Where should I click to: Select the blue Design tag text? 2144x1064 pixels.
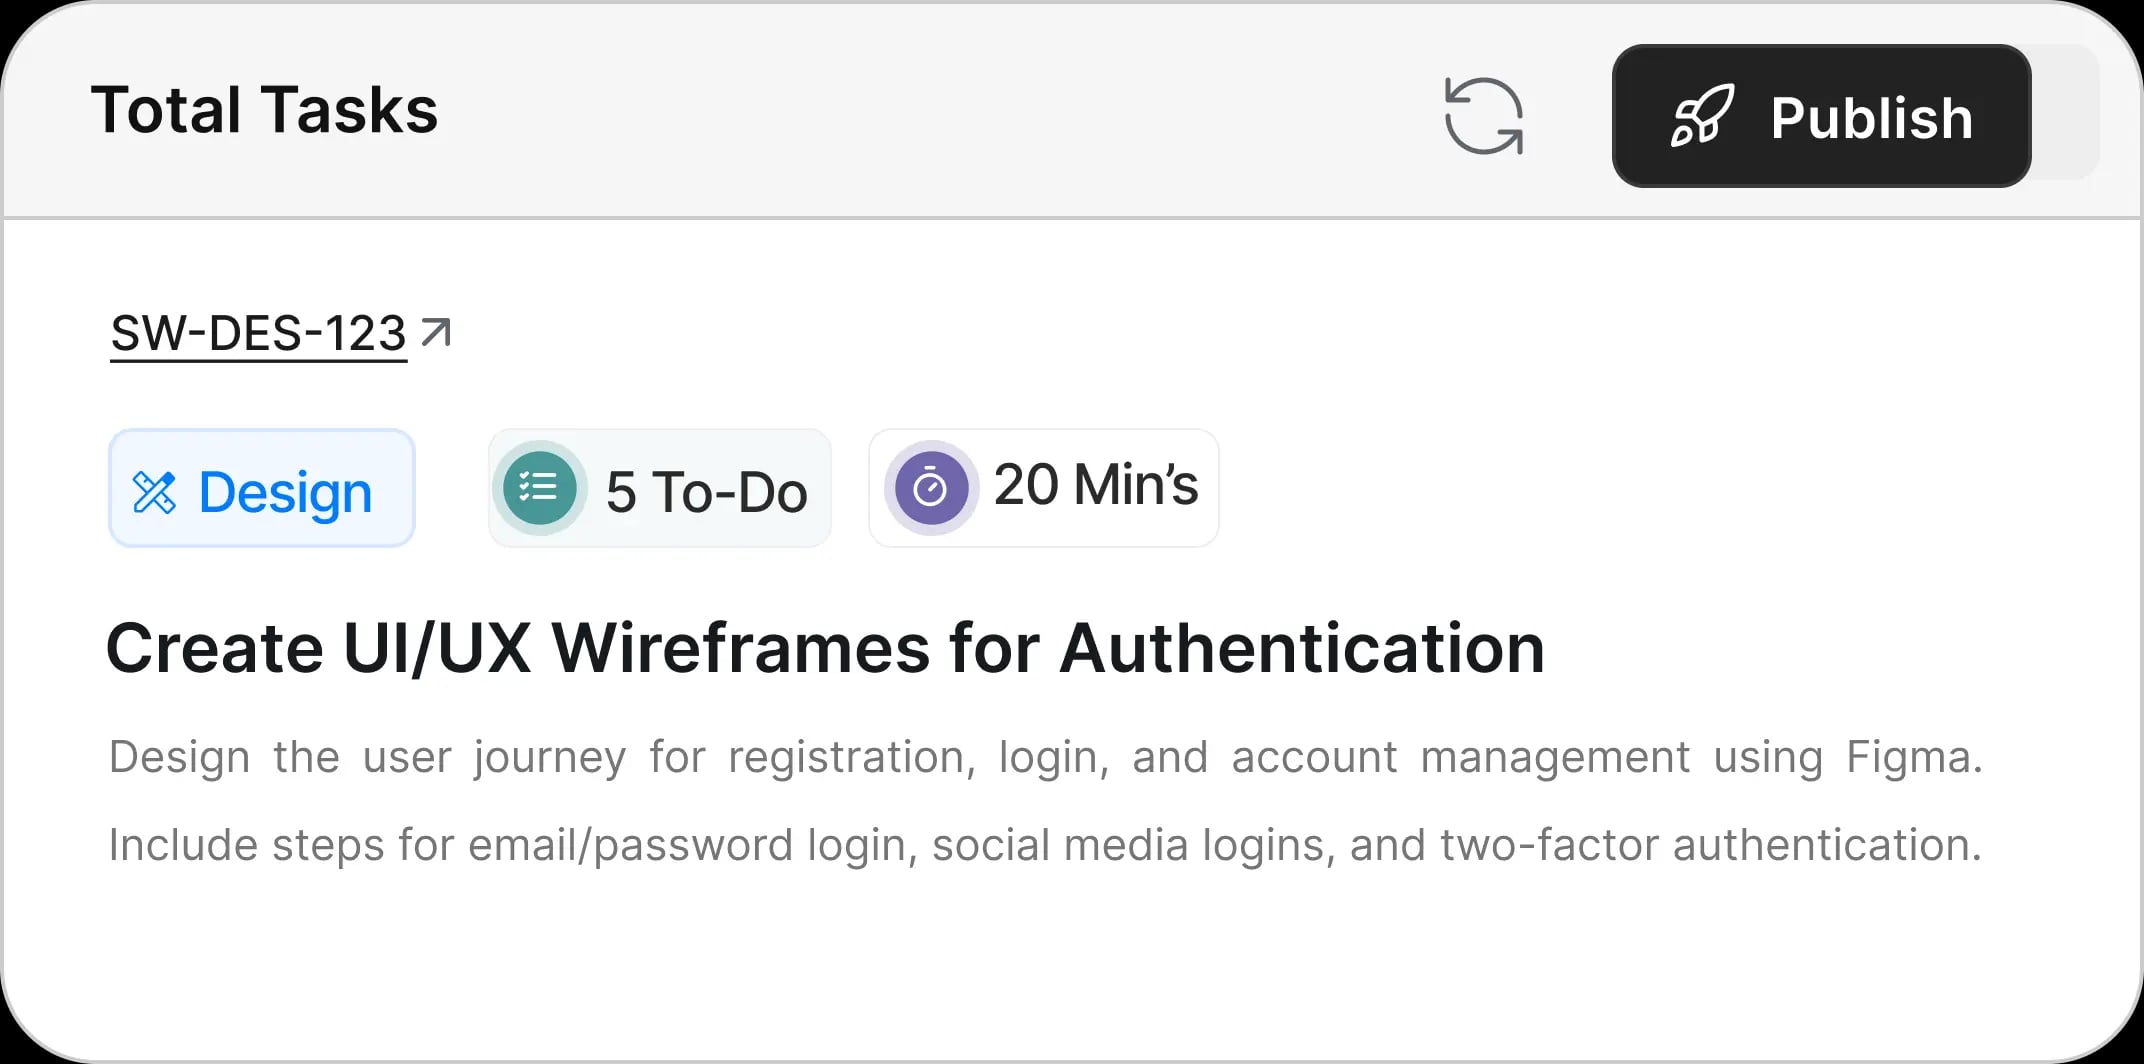pos(285,492)
